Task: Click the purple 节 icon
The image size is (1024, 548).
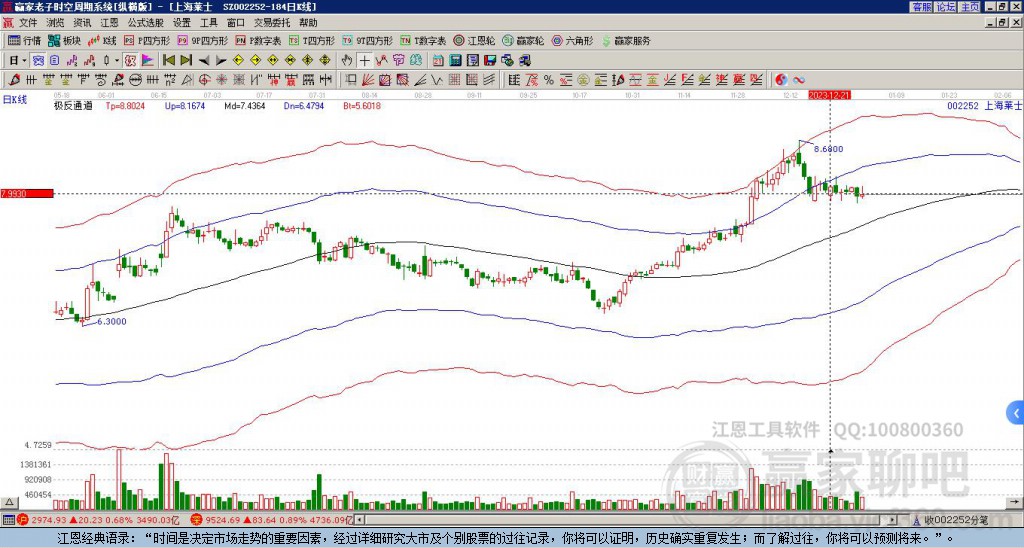Action: pos(398,61)
